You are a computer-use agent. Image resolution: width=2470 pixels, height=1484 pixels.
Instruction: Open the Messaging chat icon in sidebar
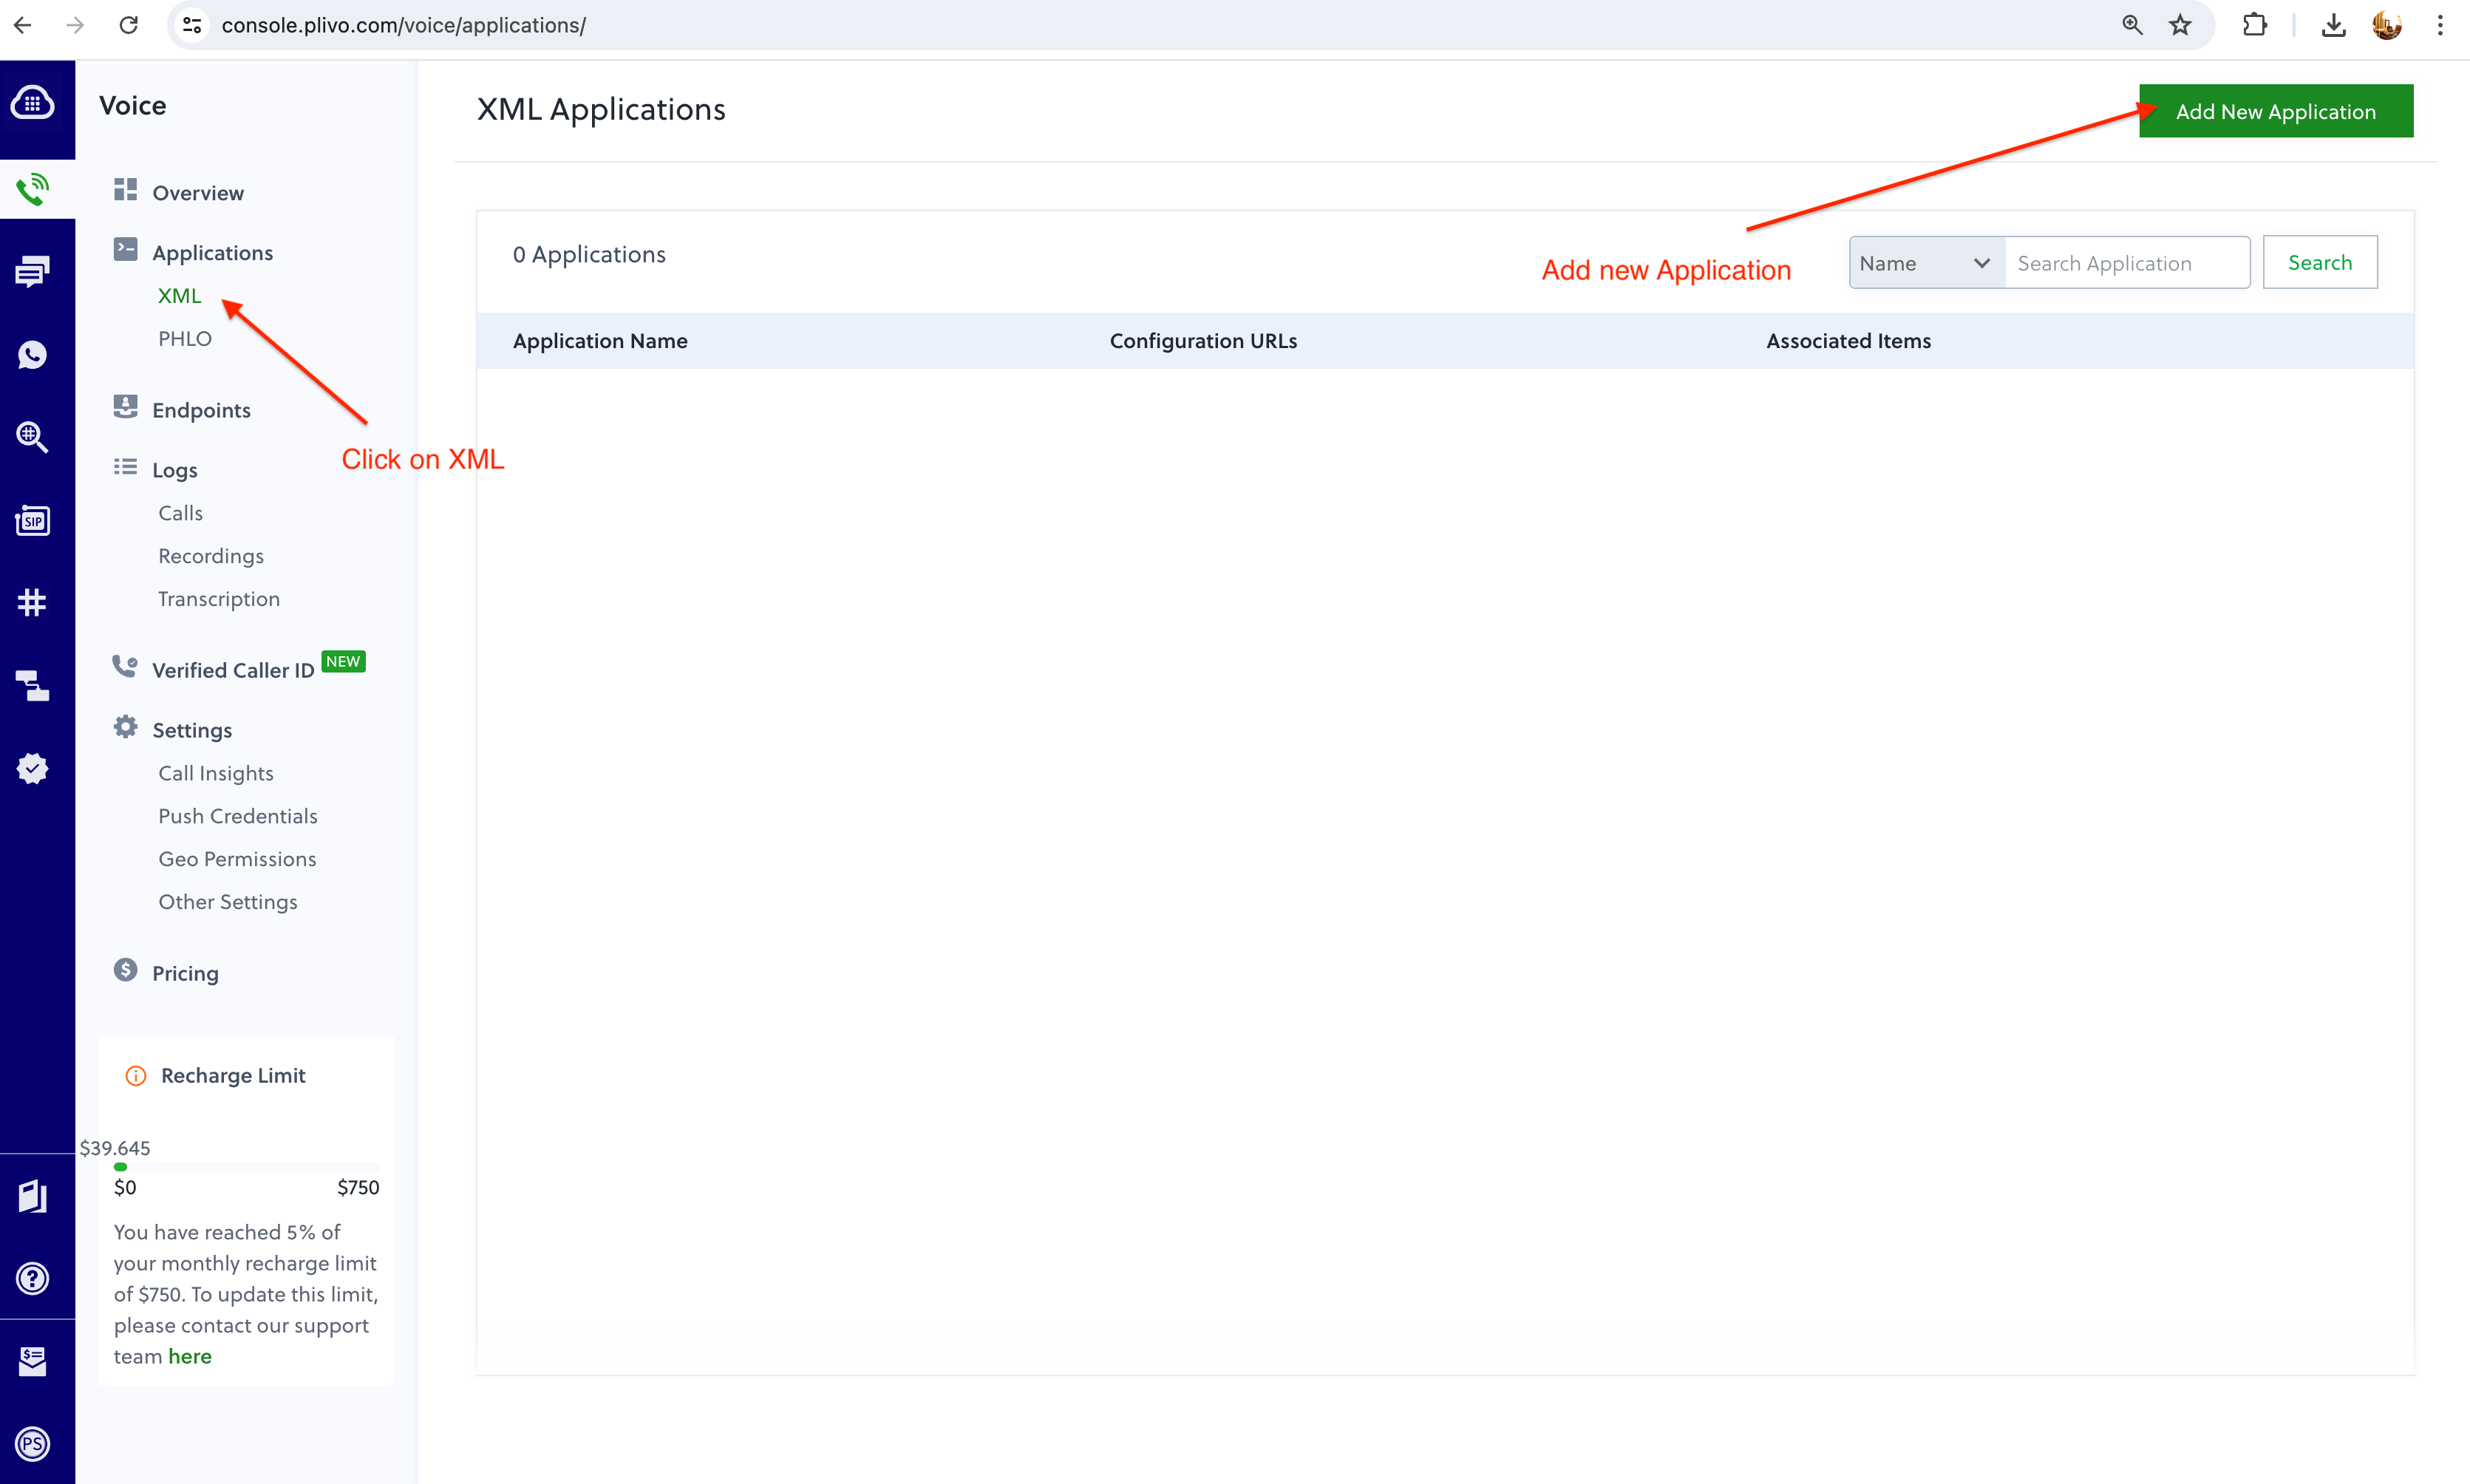pyautogui.click(x=33, y=272)
